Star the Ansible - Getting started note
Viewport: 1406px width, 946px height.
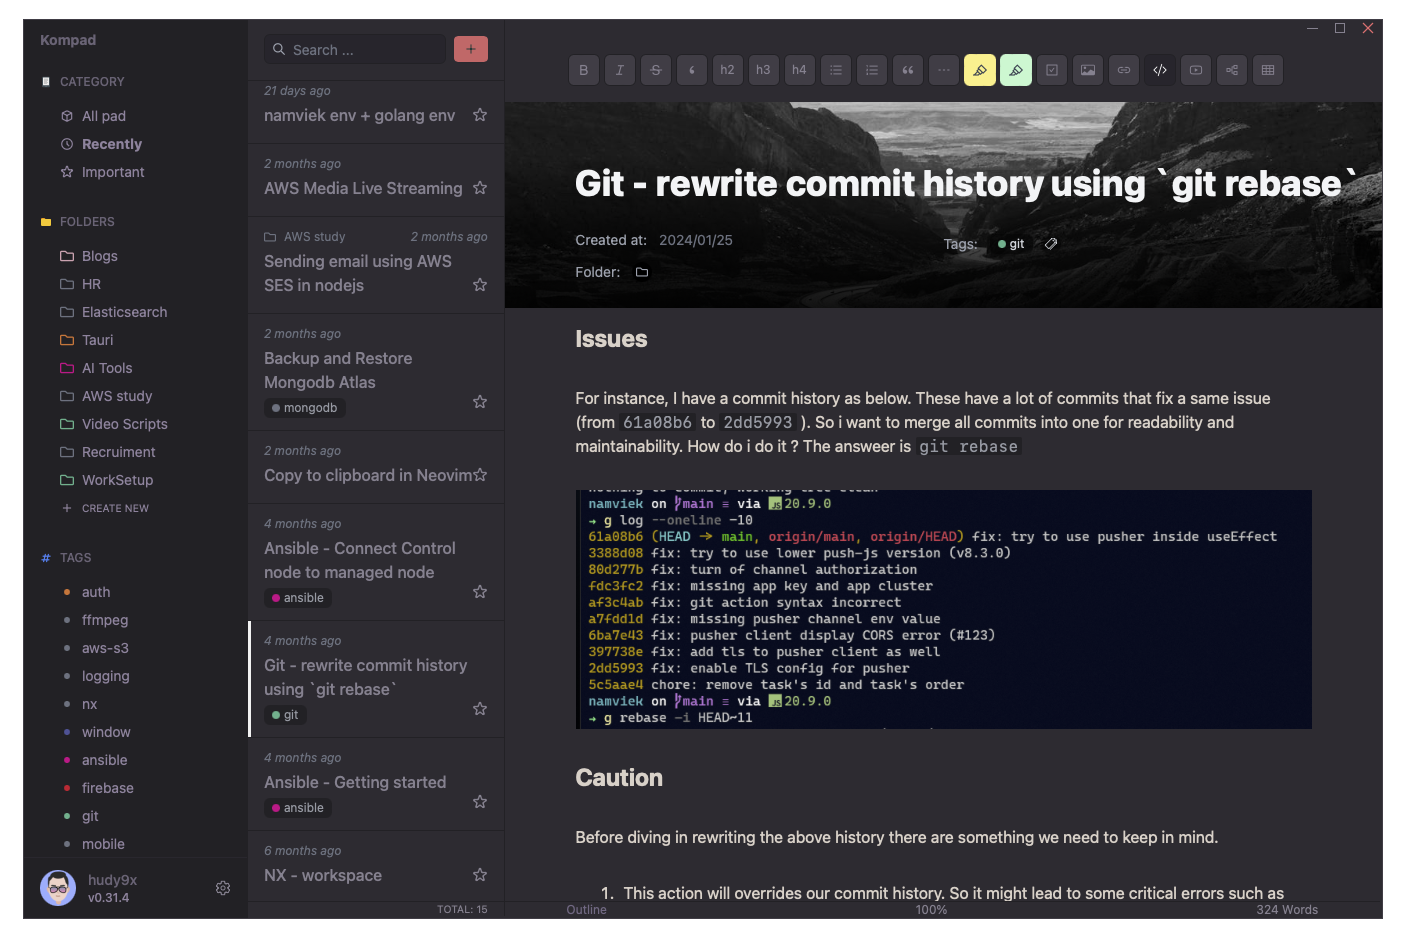pyautogui.click(x=480, y=802)
